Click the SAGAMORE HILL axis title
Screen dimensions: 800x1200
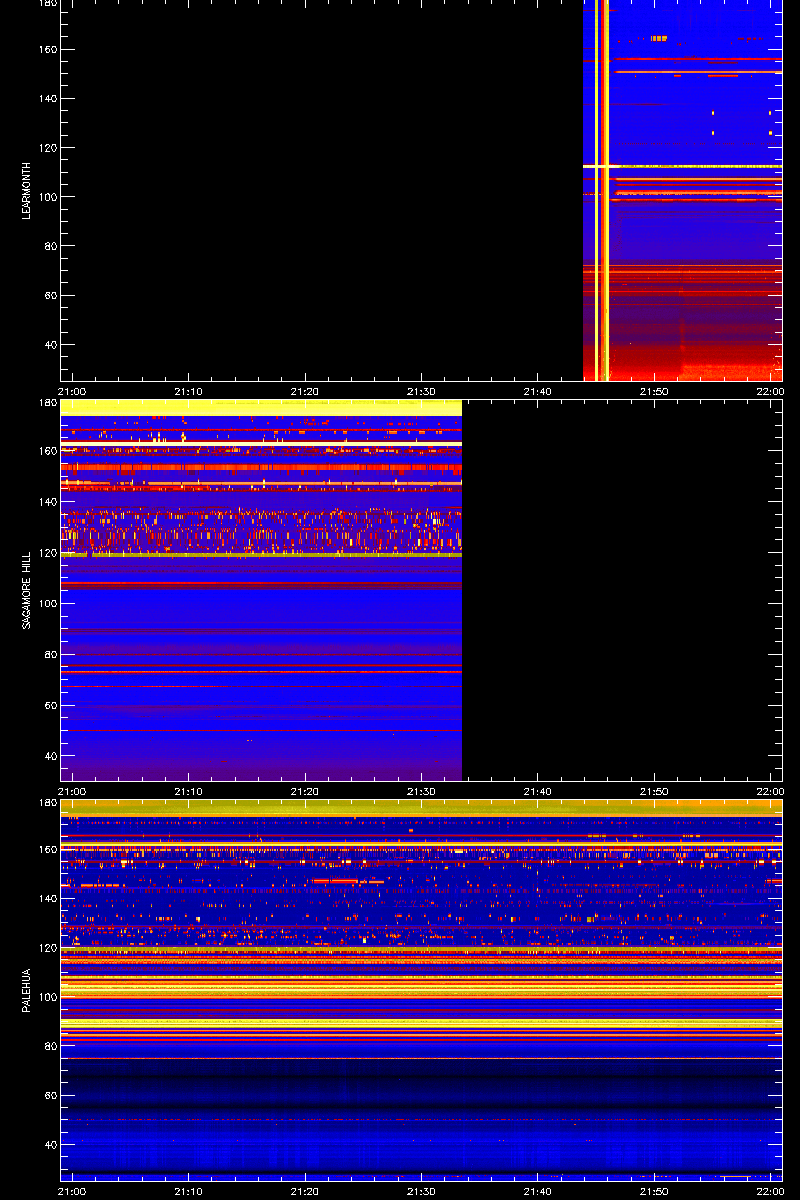tap(28, 590)
